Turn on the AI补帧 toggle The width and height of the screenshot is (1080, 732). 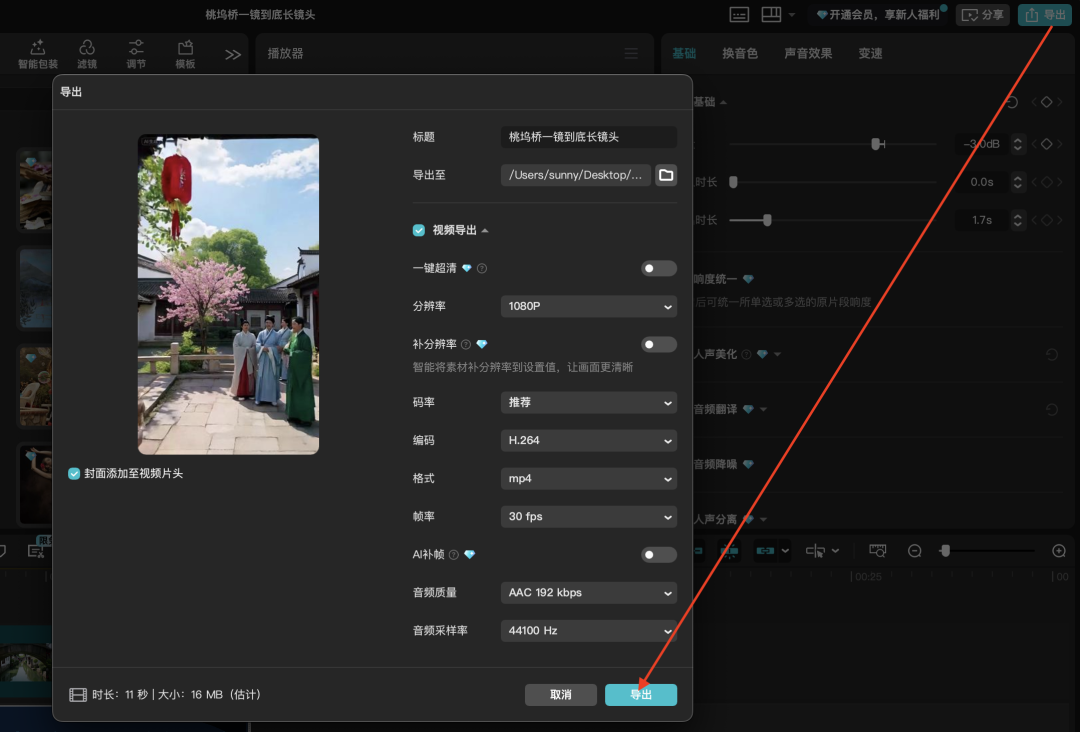click(658, 554)
